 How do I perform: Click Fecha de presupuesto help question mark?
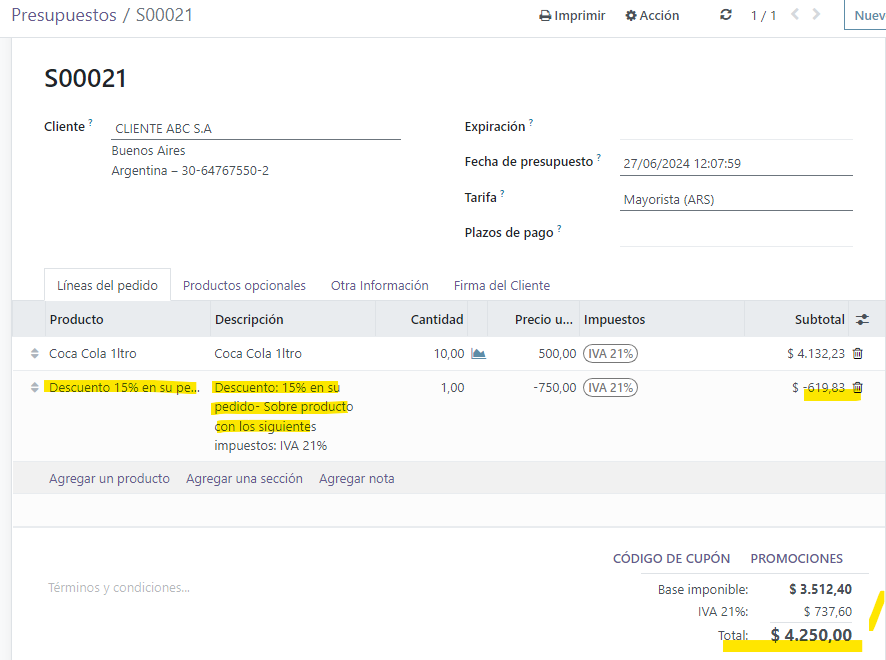tap(599, 158)
